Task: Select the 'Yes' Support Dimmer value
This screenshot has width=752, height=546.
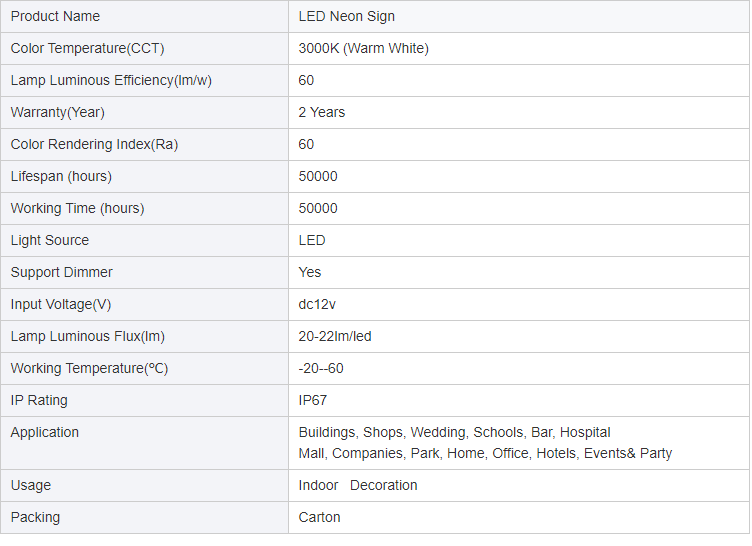Action: point(309,273)
